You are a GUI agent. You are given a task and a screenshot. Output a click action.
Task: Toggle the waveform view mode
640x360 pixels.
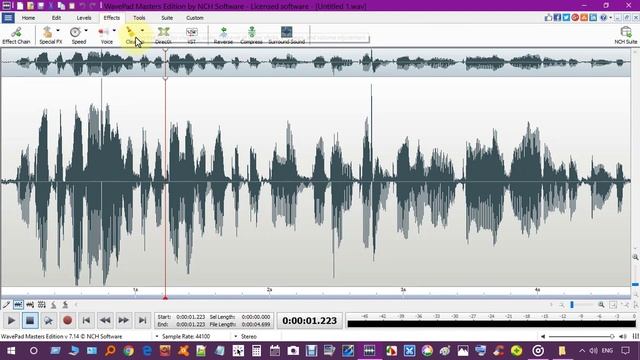(18, 304)
